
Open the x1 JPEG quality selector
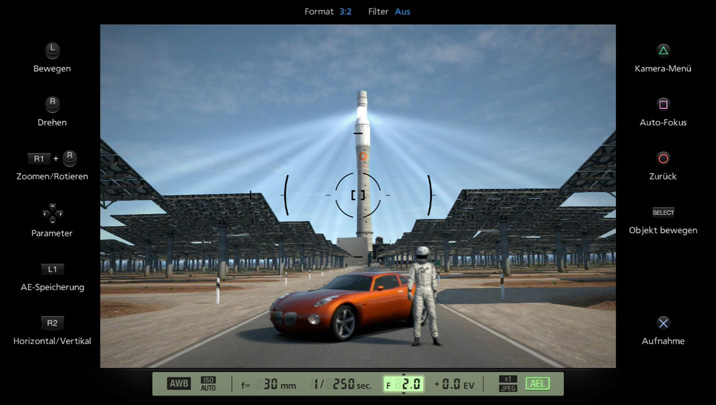508,384
